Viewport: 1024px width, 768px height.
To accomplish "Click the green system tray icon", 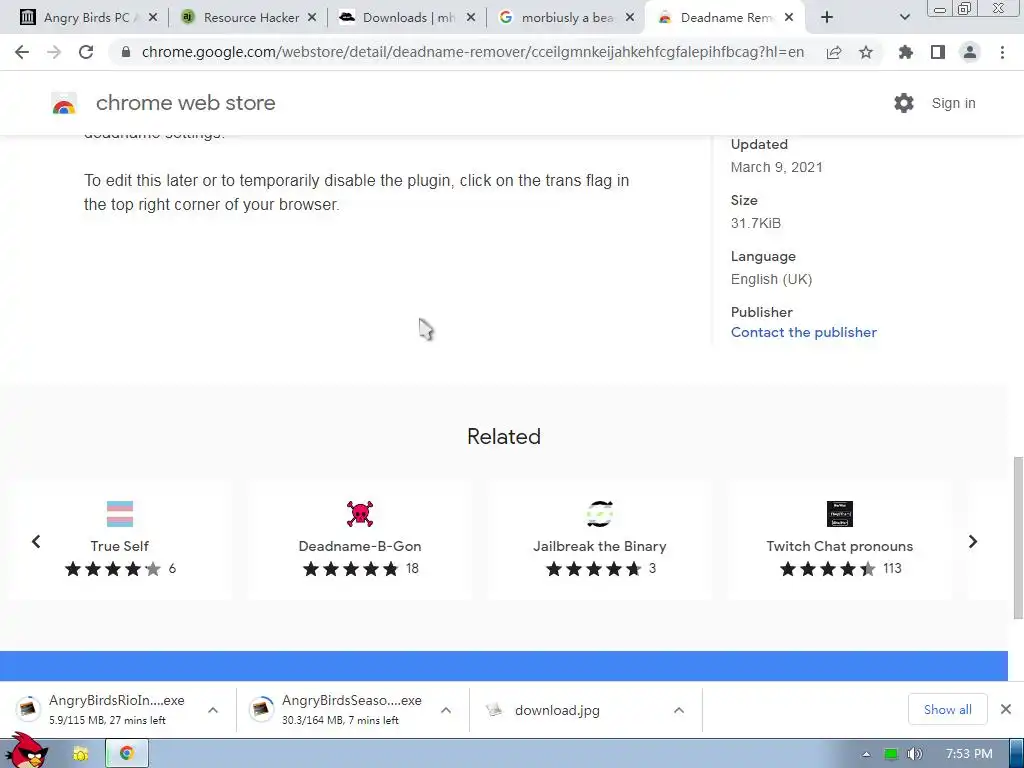I will pyautogui.click(x=891, y=754).
